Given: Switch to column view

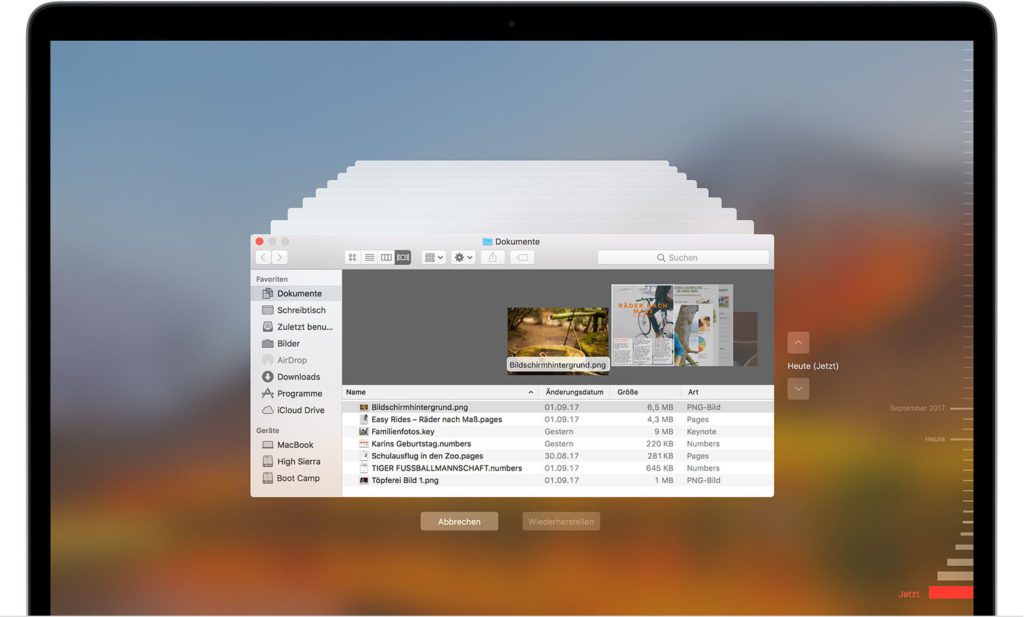Looking at the screenshot, I should click(x=386, y=257).
